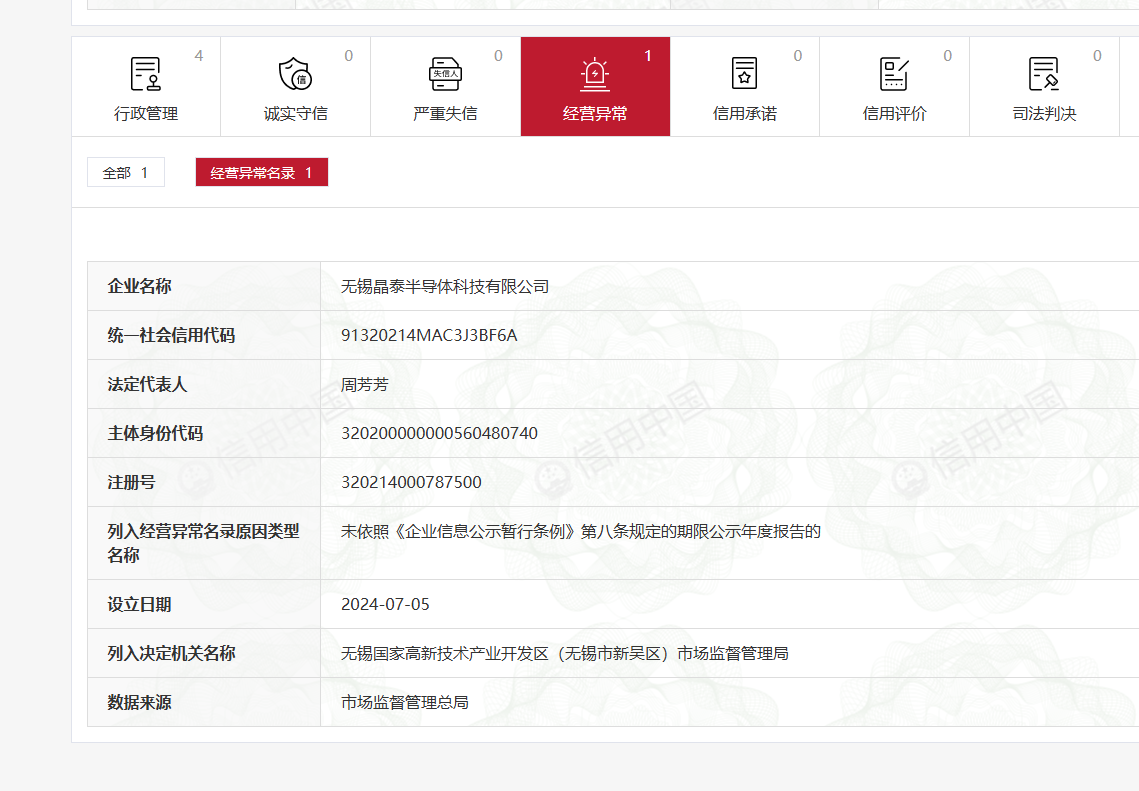Viewport: 1139px width, 791px height.
Task: Click the 信用承诺 certificate icon
Action: pos(744,74)
